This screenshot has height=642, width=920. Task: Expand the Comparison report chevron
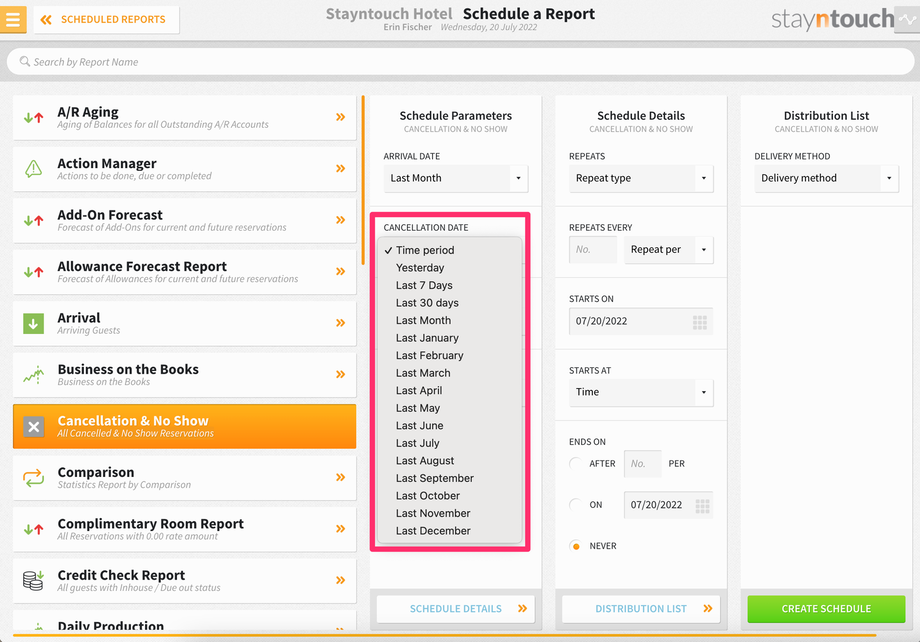coord(340,477)
